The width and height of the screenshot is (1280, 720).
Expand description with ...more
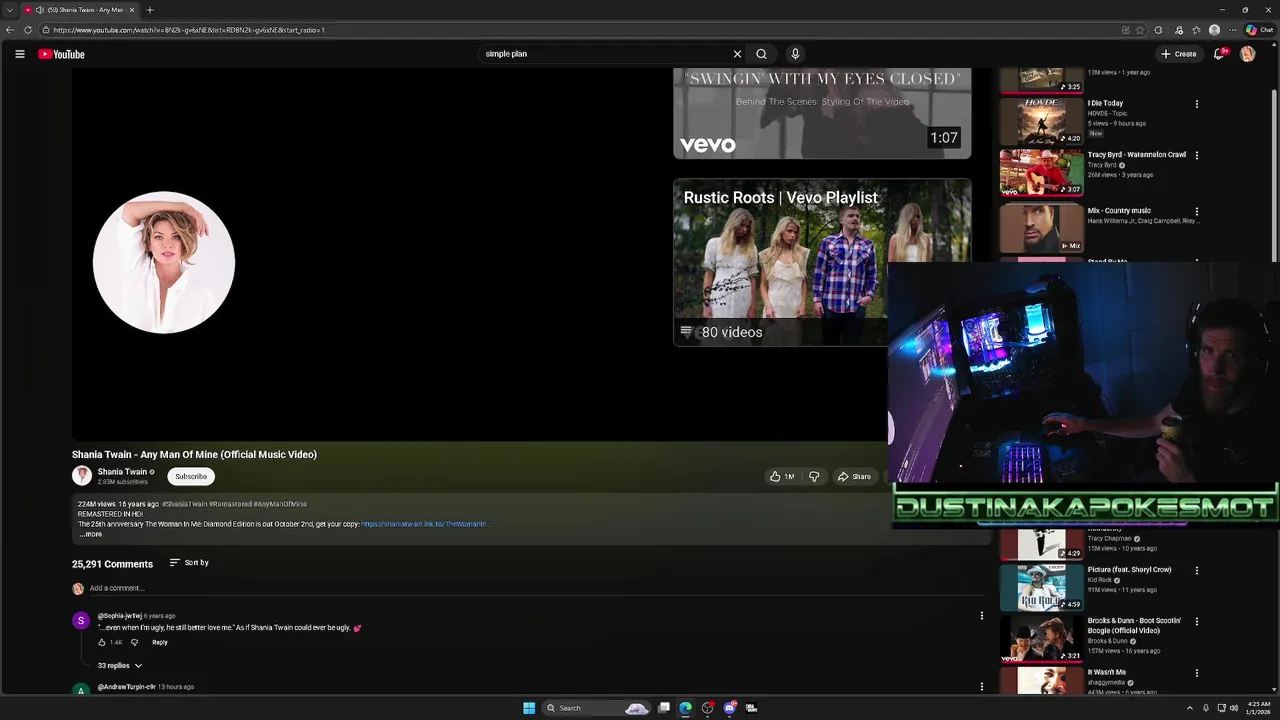[x=90, y=534]
